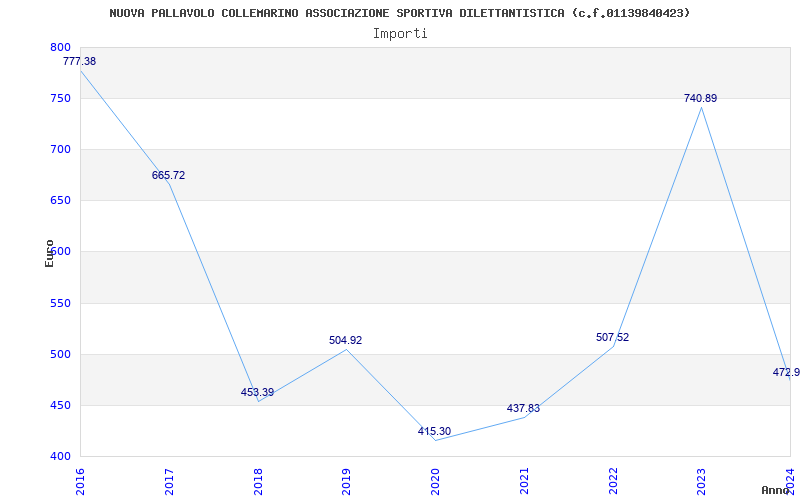The image size is (800, 500).
Task: Click the 2019 year axis label
Action: click(x=346, y=481)
